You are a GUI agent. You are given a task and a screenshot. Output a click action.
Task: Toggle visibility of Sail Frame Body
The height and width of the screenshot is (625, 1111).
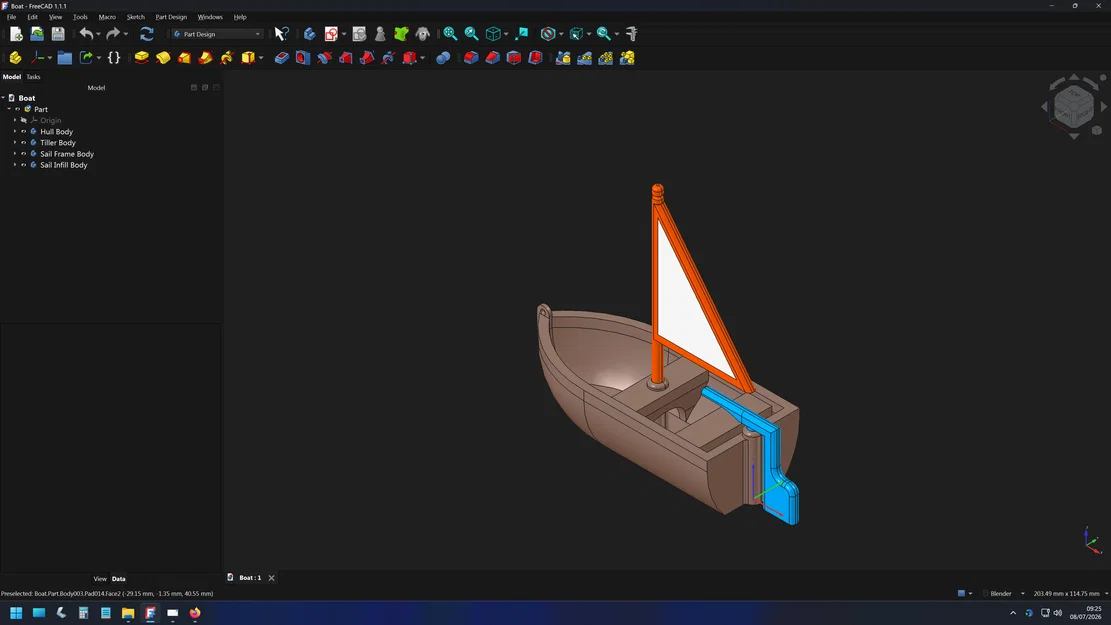[23, 154]
